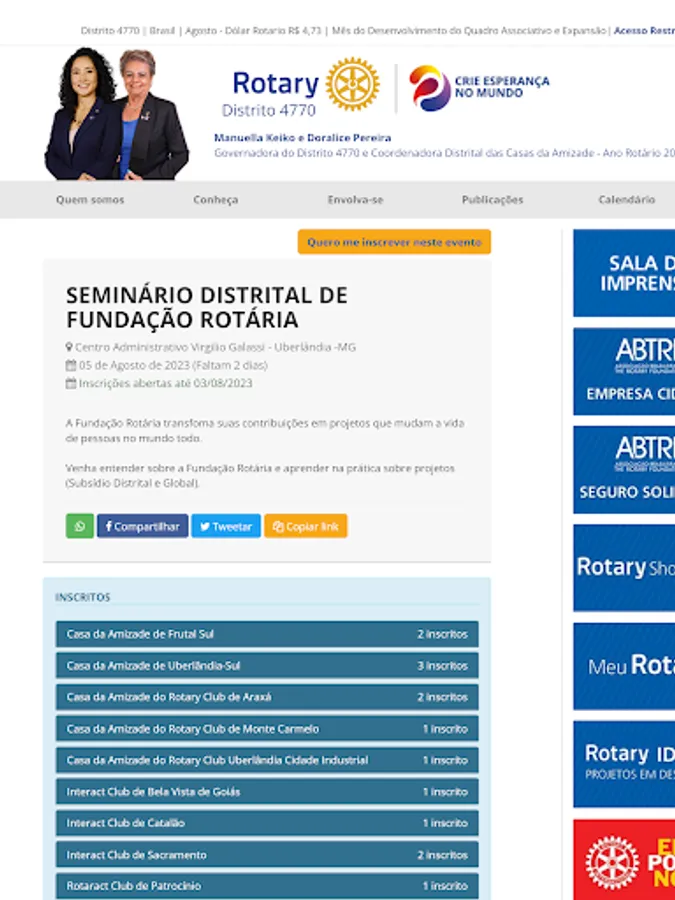
Task: Click the Crie Esperança no Mundo logo
Action: pos(479,87)
